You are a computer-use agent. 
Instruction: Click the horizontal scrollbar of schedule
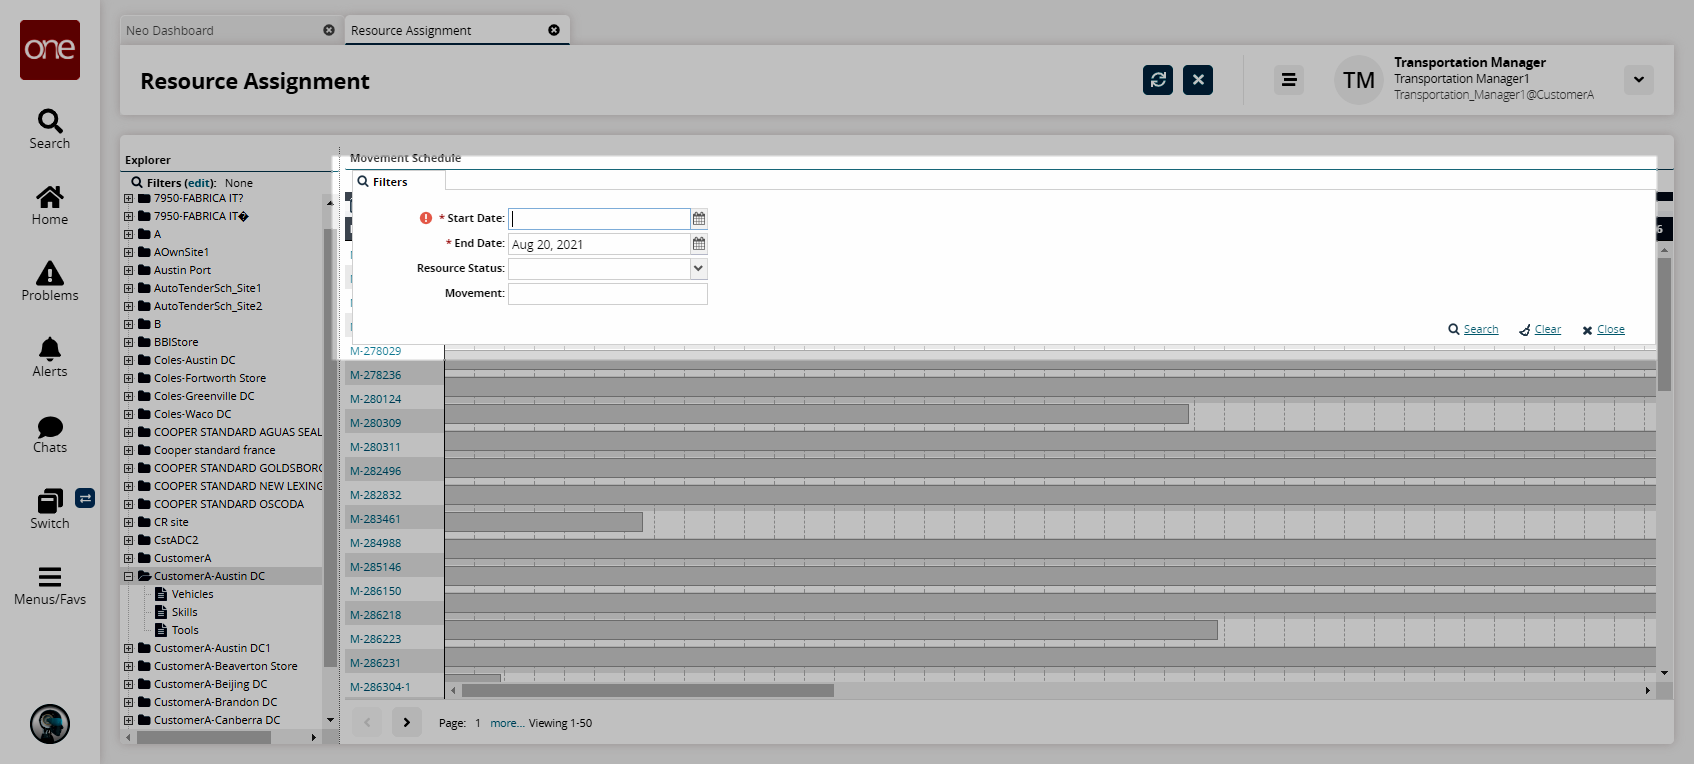pyautogui.click(x=647, y=691)
